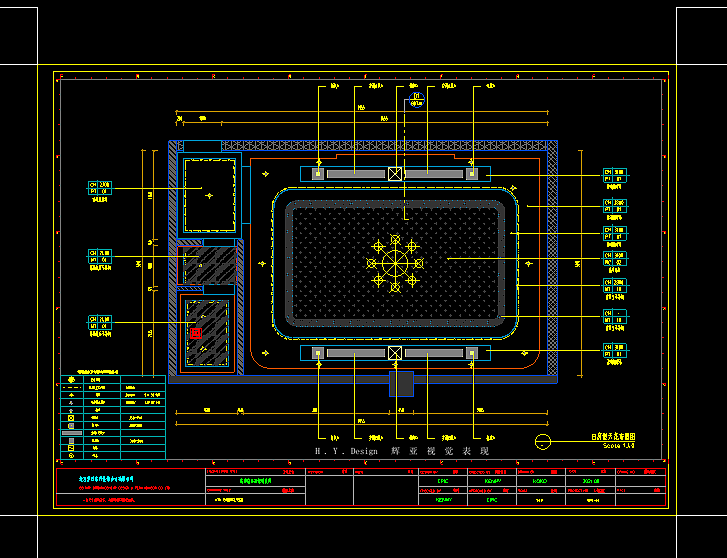The width and height of the screenshot is (727, 558).
Task: Select the dark door block at the bottom wall
Action: click(x=402, y=384)
